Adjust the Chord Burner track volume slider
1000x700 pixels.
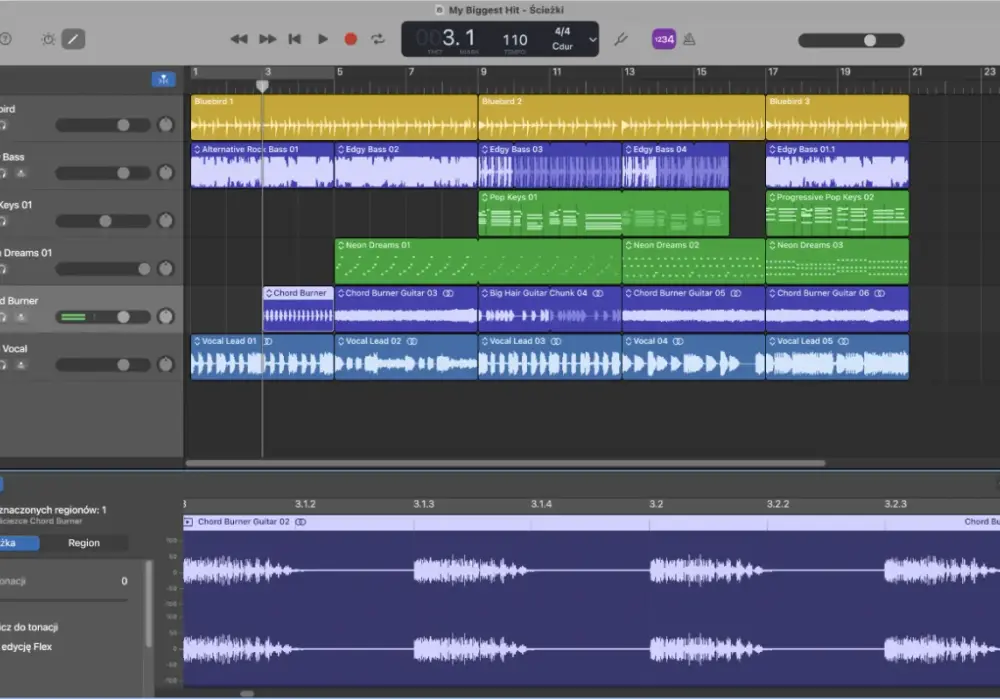(x=103, y=317)
